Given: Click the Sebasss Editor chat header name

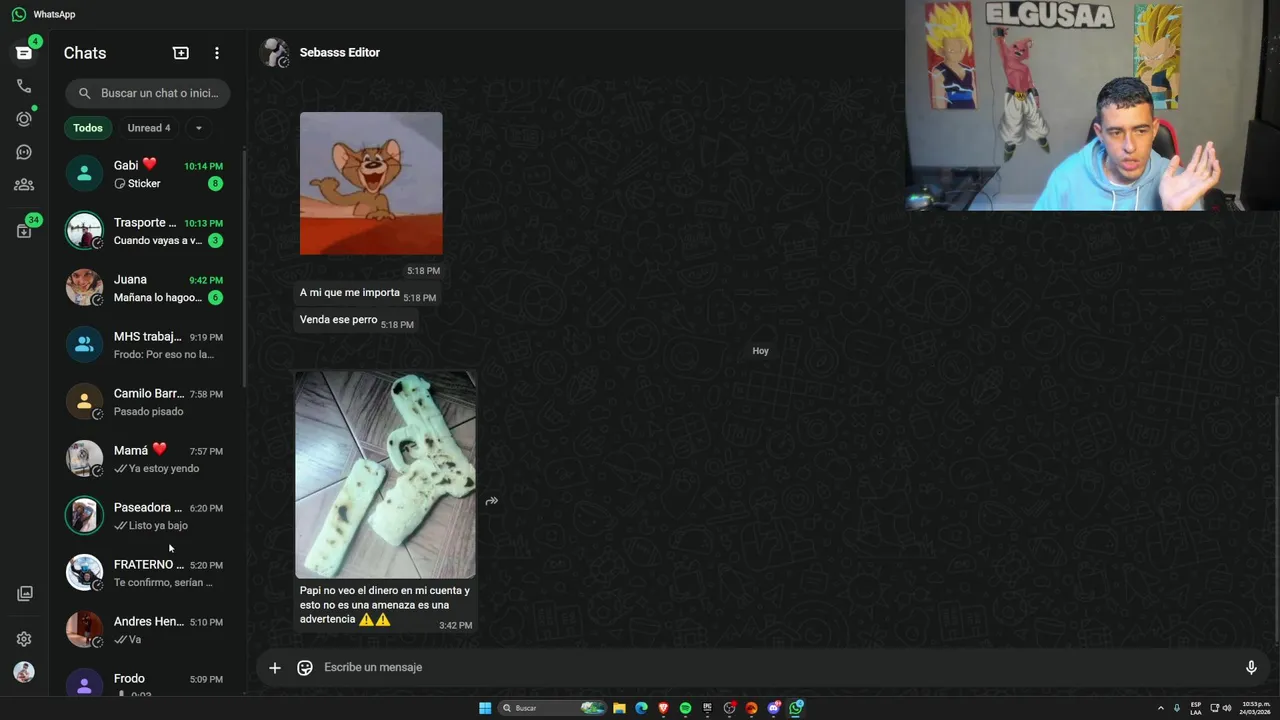Looking at the screenshot, I should [340, 53].
